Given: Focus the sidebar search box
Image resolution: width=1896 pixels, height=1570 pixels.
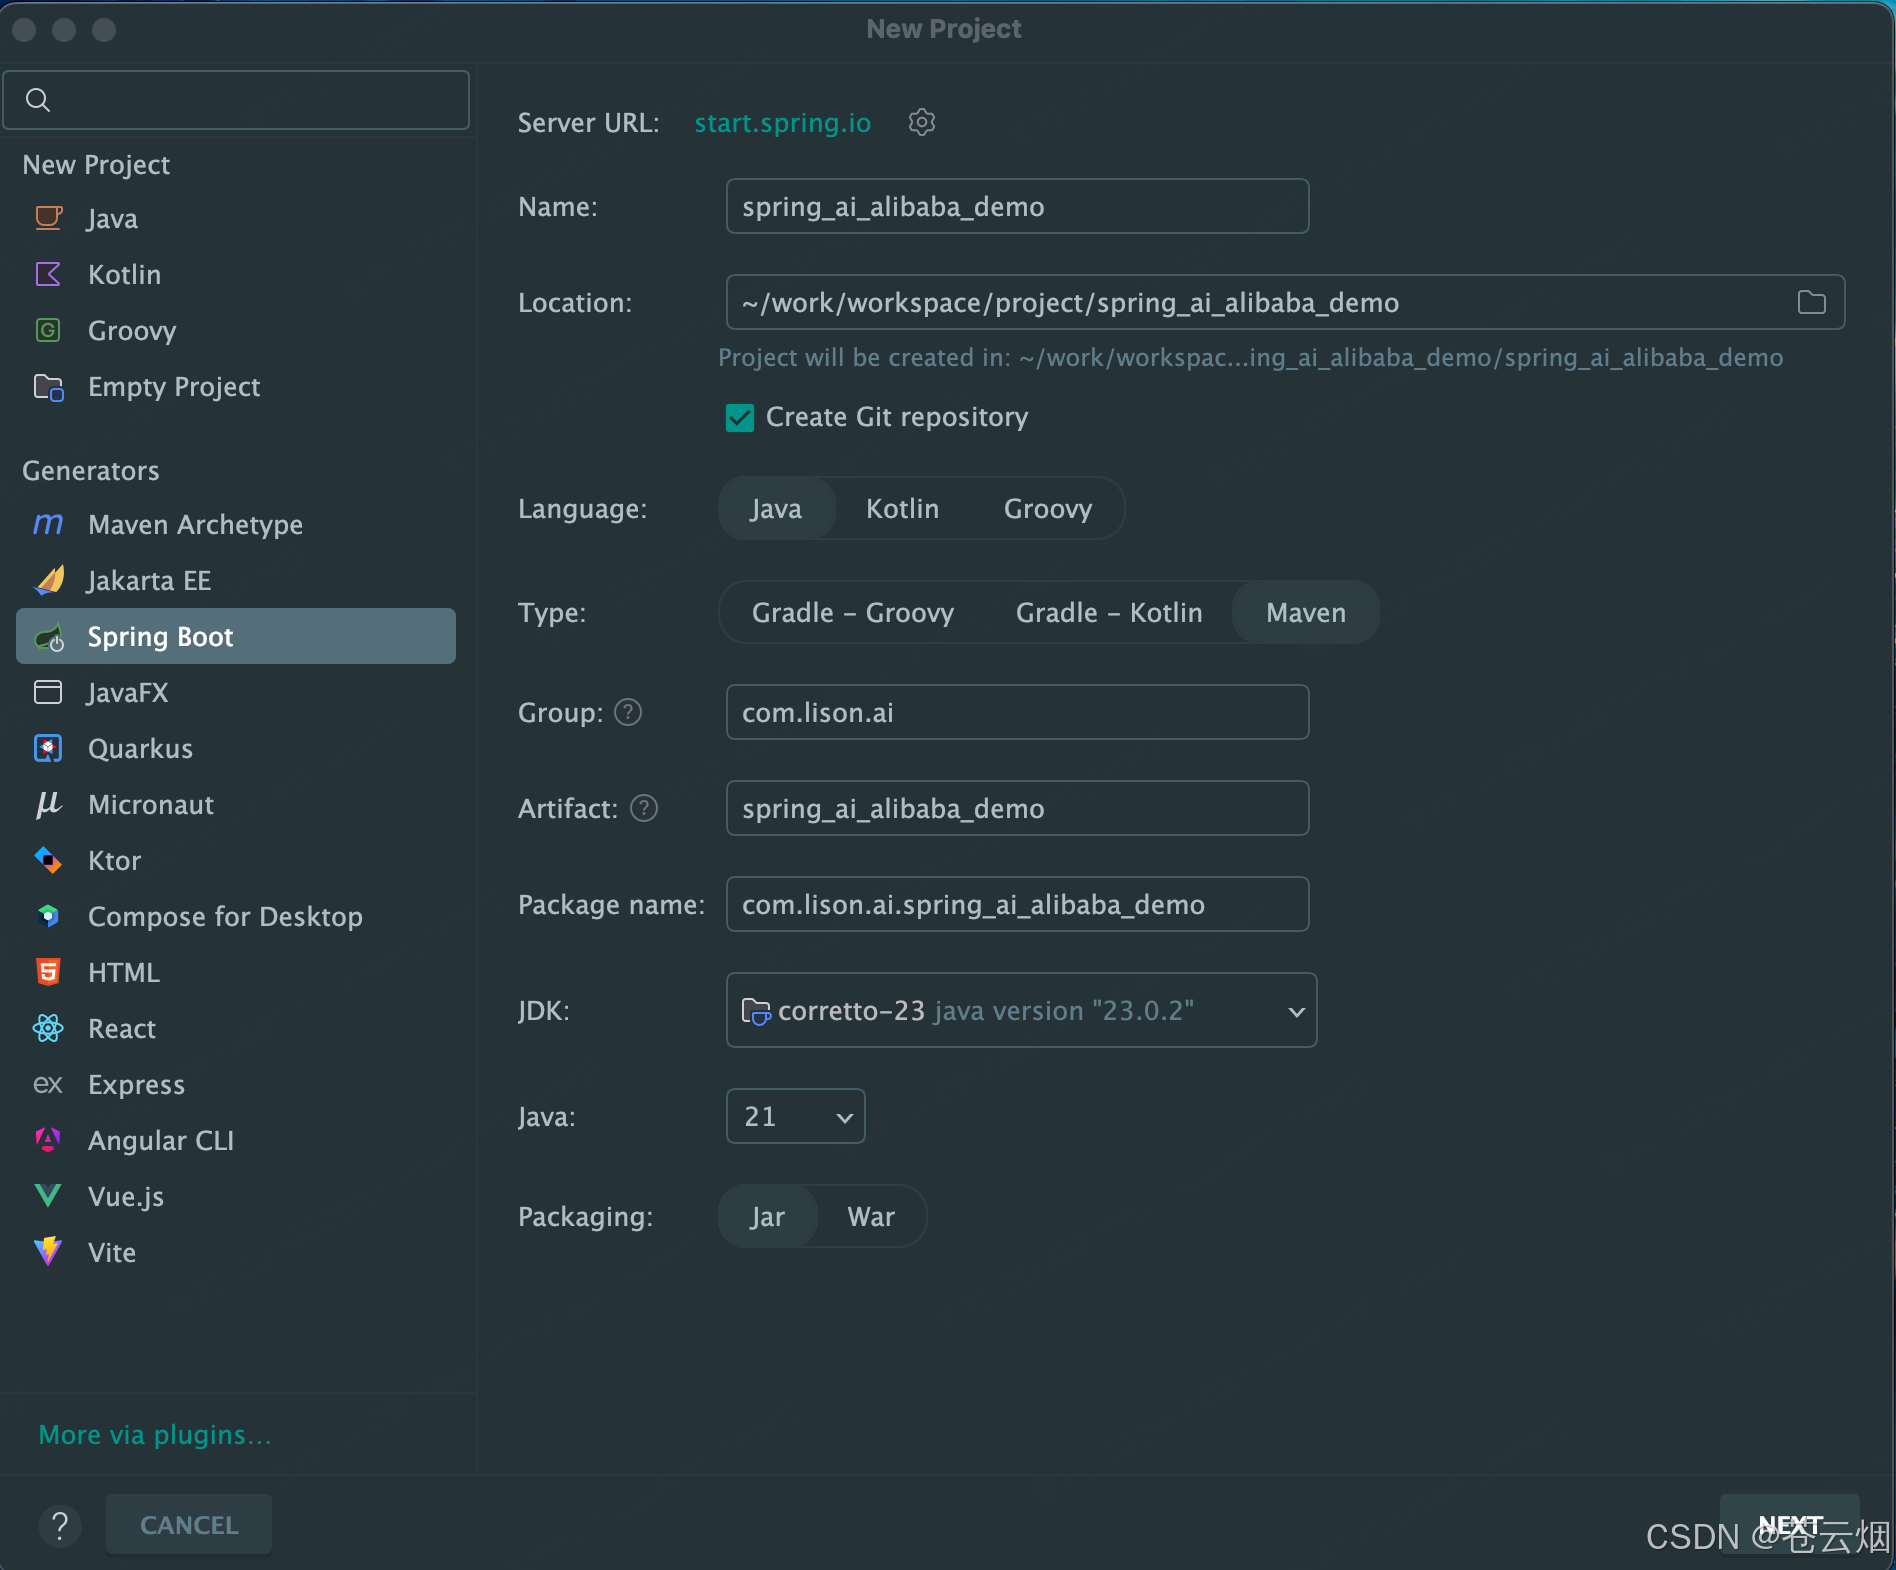Looking at the screenshot, I should click(236, 100).
